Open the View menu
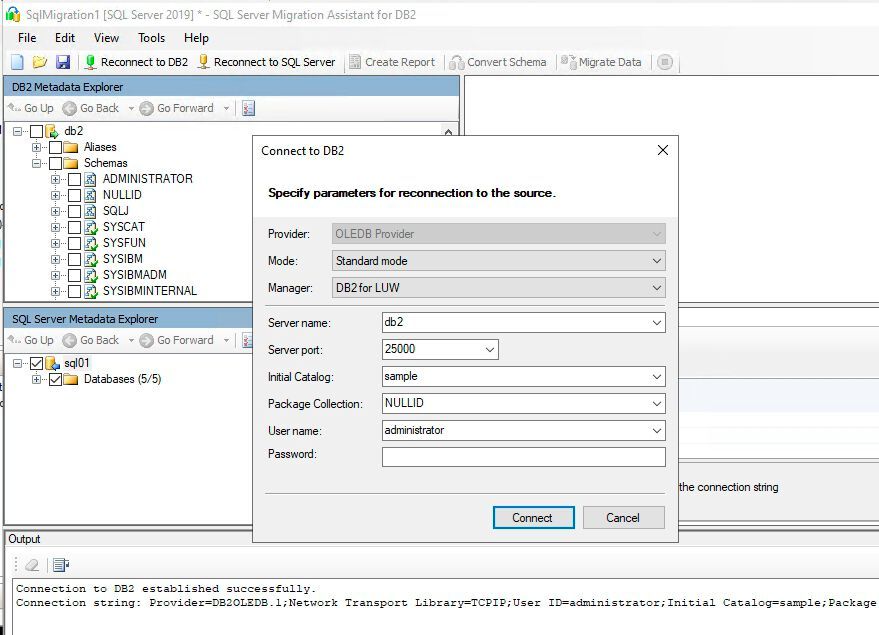 coord(105,38)
